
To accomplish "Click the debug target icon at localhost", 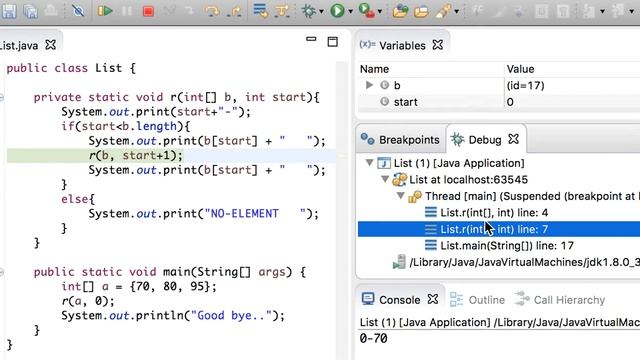I will pos(400,179).
